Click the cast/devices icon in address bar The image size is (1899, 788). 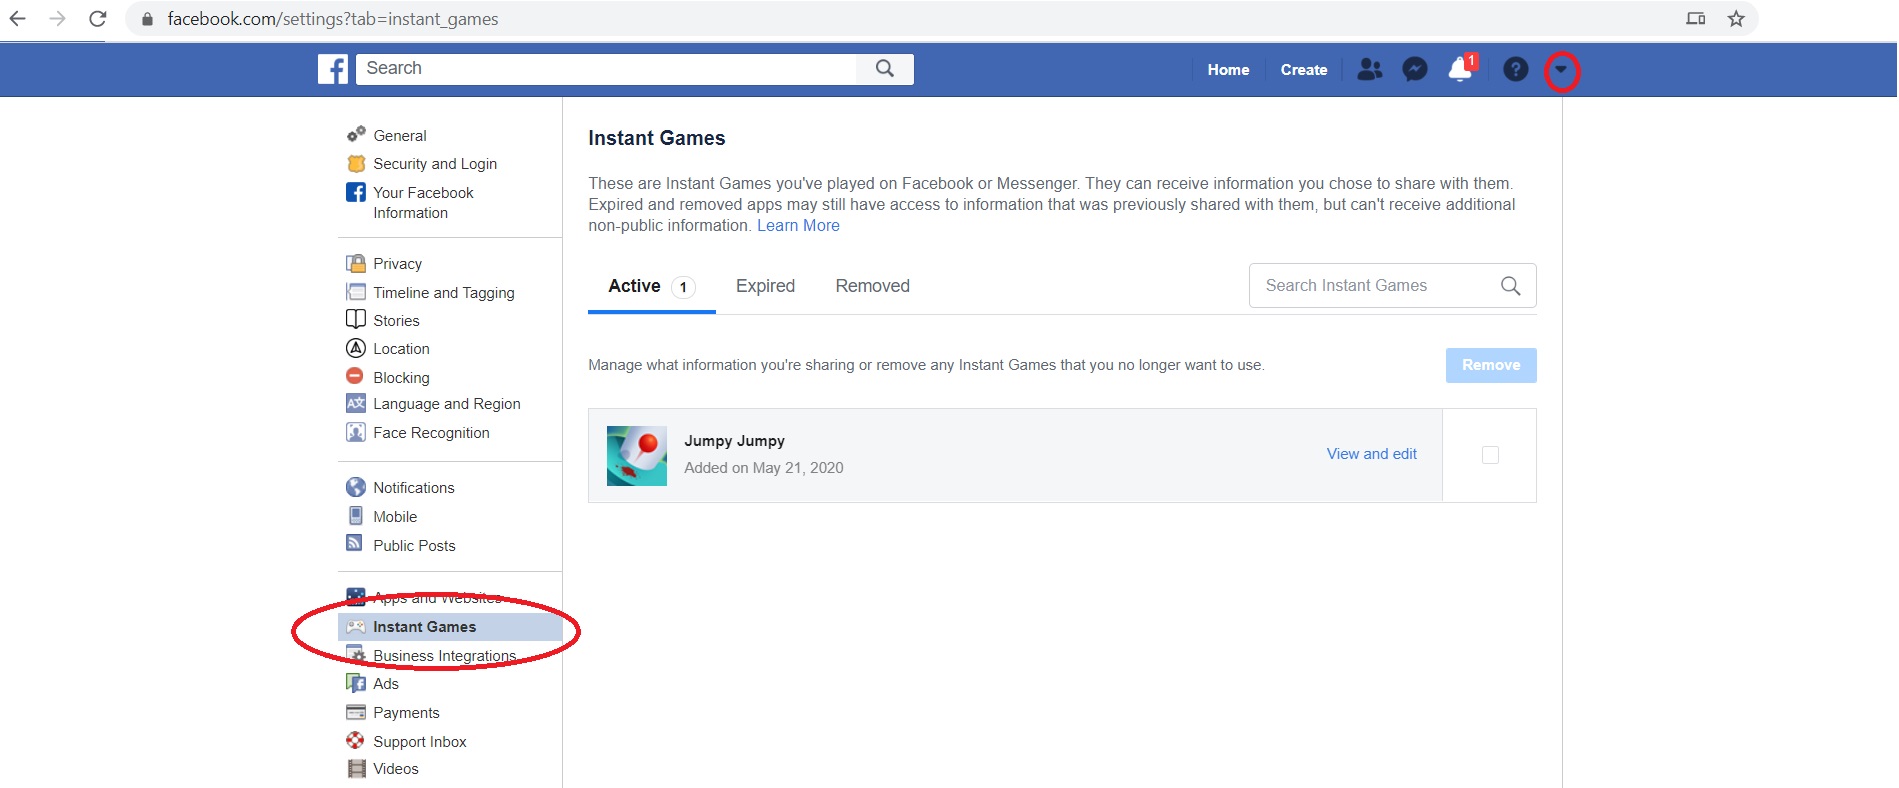1695,18
